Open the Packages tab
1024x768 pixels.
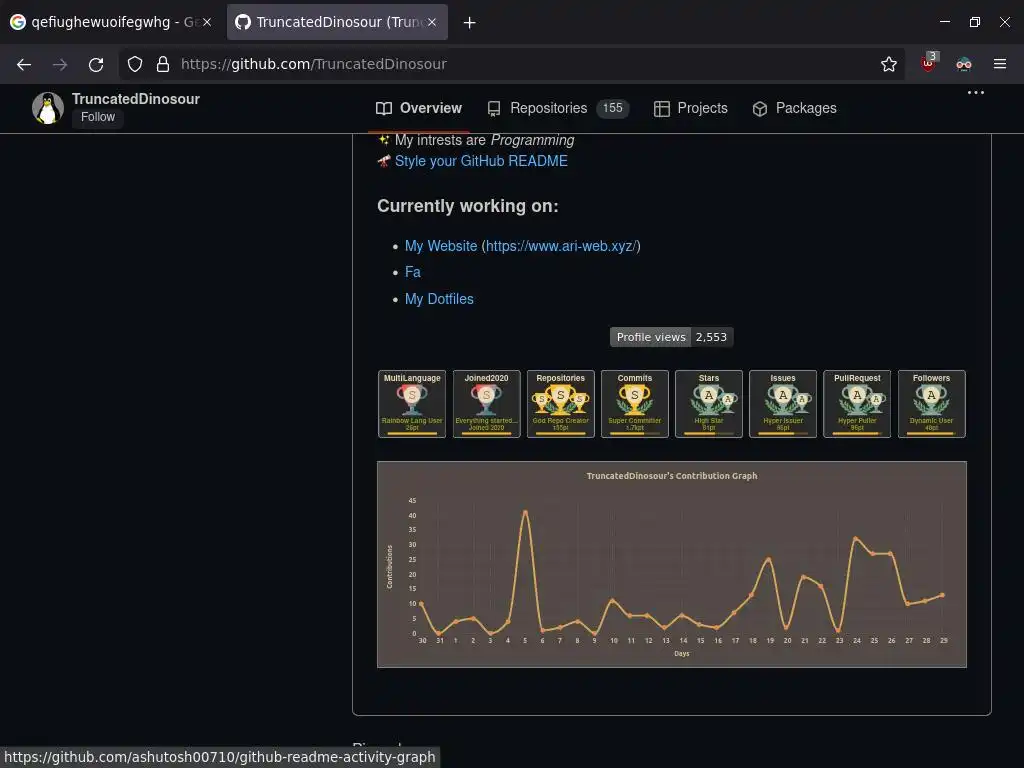[x=794, y=108]
